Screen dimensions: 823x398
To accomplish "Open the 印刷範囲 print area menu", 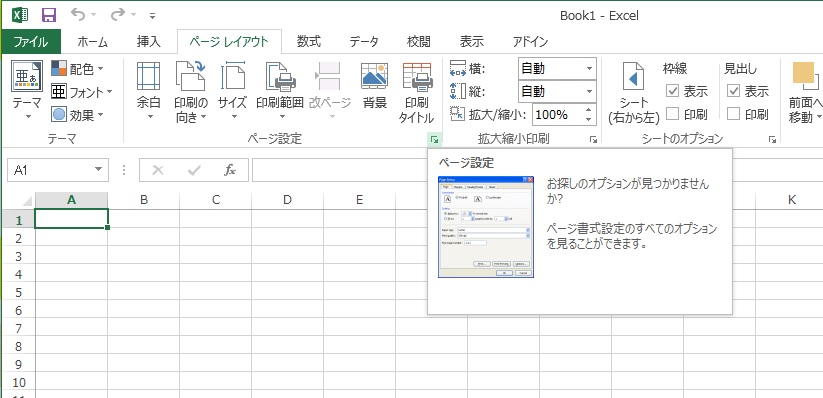I will point(280,91).
